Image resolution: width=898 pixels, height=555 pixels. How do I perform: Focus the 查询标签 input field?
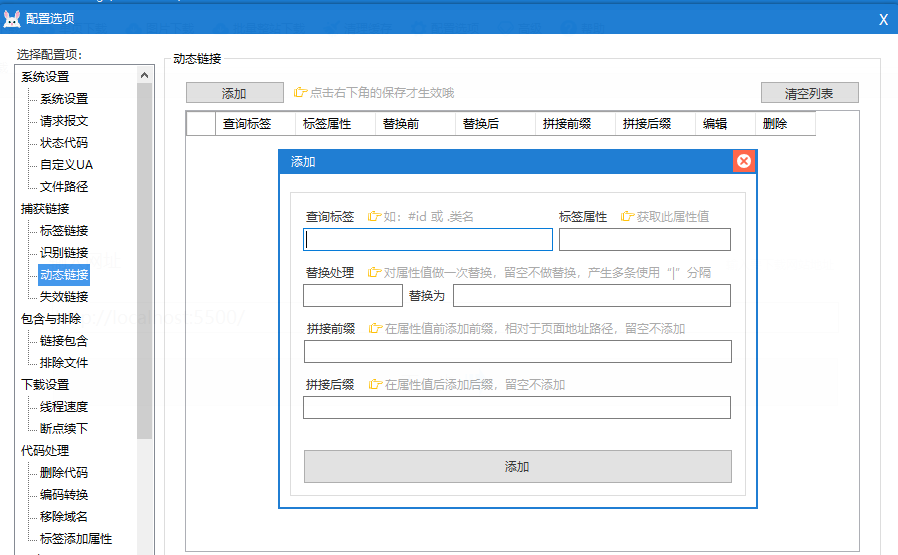[x=428, y=240]
